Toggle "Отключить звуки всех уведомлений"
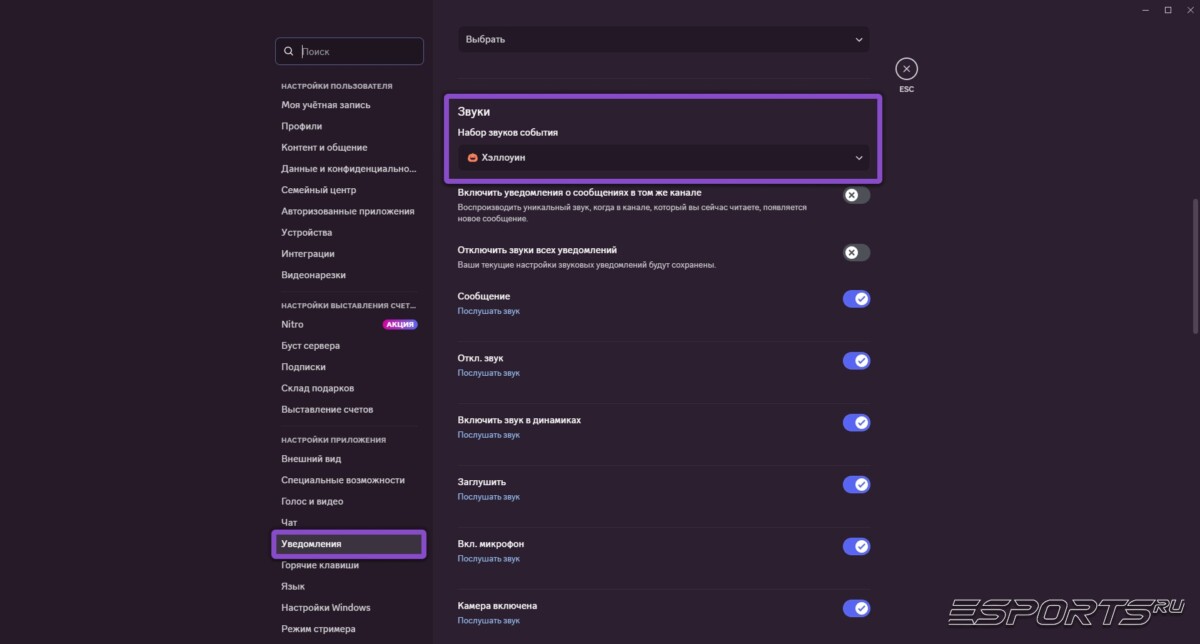Viewport: 1200px width, 644px height. point(856,252)
